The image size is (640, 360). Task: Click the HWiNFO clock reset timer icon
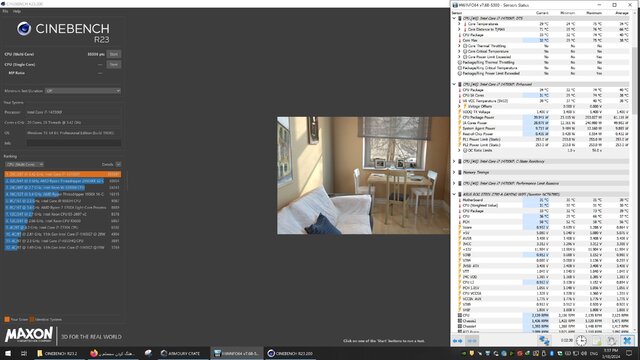(x=581, y=340)
